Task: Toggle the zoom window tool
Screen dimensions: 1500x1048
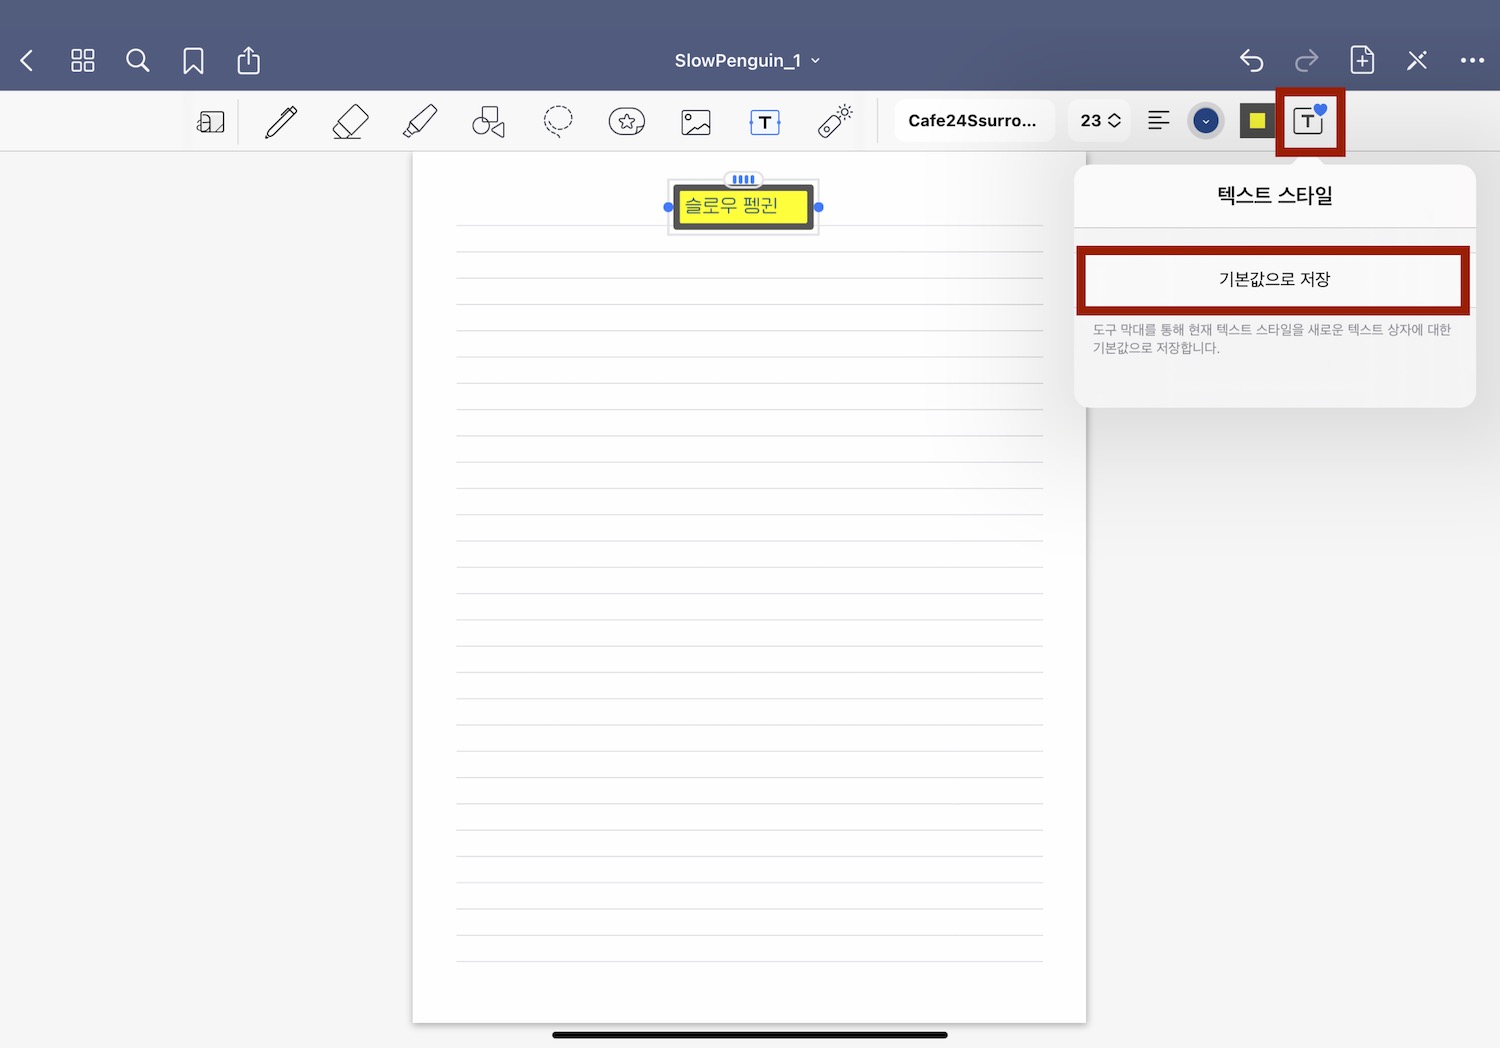Action: 211,122
